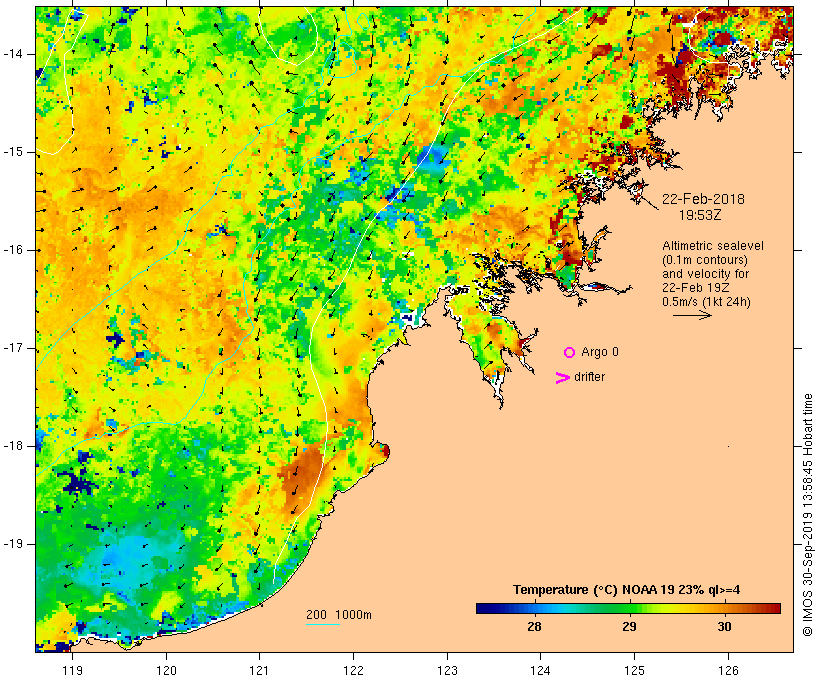Click longitude axis label 120
820x680 pixels.
pos(166,670)
